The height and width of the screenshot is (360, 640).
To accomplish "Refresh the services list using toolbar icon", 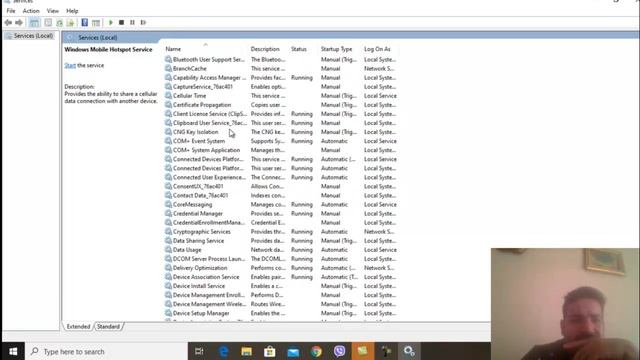I will (59, 22).
